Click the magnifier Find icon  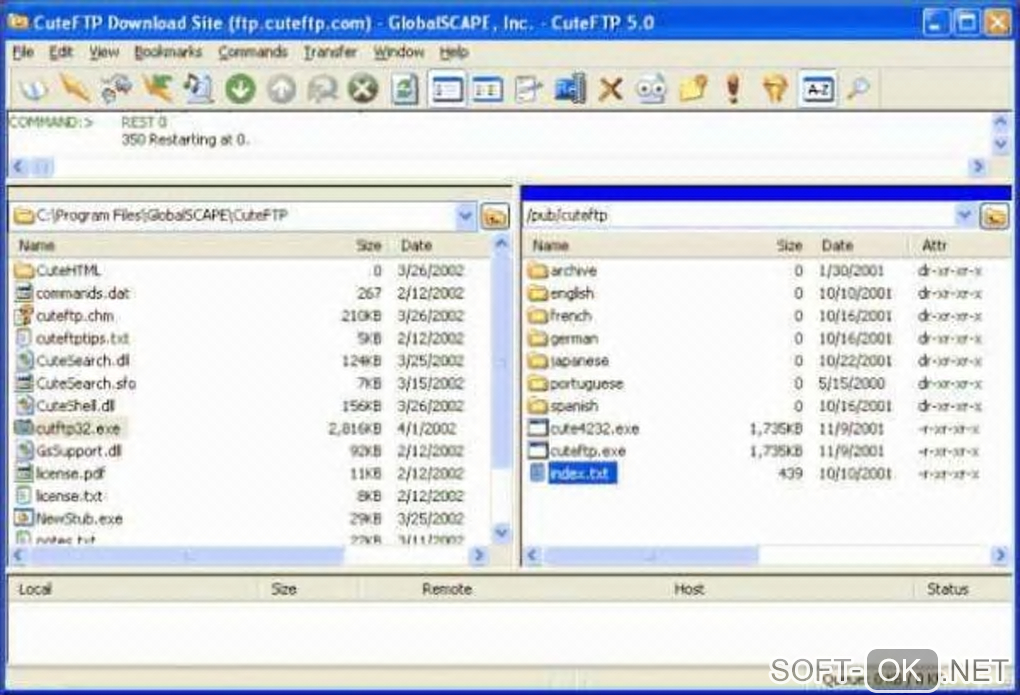[858, 89]
